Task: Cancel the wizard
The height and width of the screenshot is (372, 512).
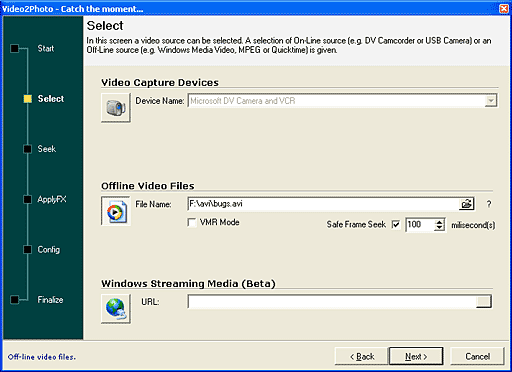Action: [x=477, y=356]
